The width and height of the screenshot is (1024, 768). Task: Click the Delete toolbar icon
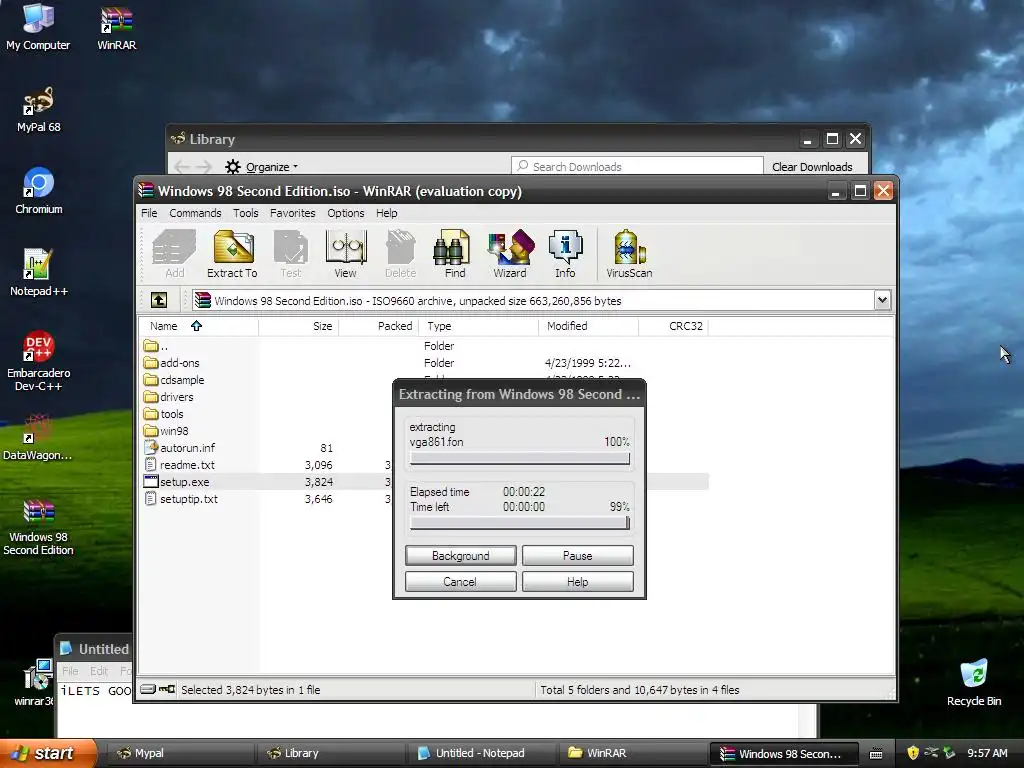(x=400, y=255)
